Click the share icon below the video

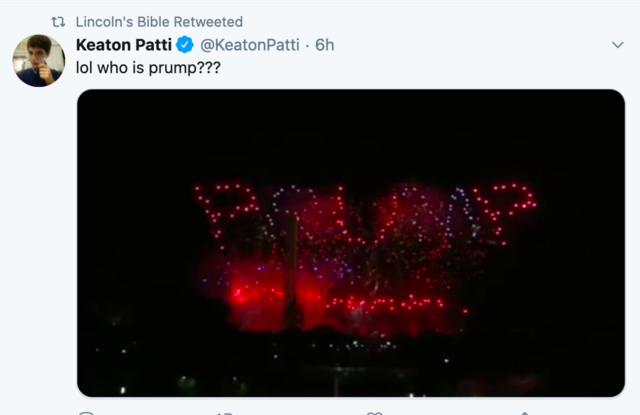click(x=524, y=413)
